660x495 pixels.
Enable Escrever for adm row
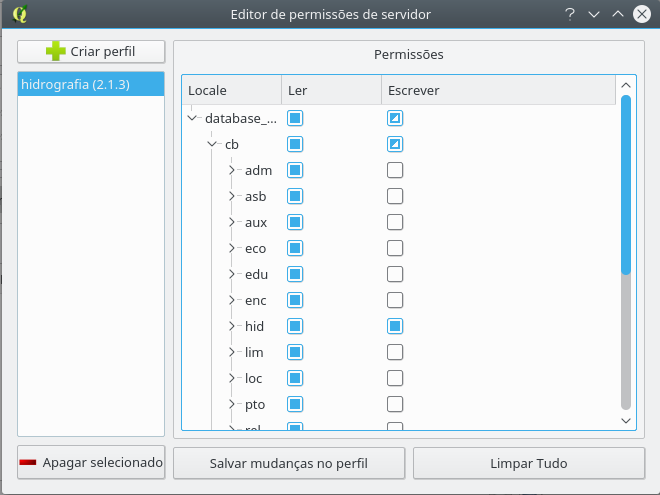(x=395, y=170)
